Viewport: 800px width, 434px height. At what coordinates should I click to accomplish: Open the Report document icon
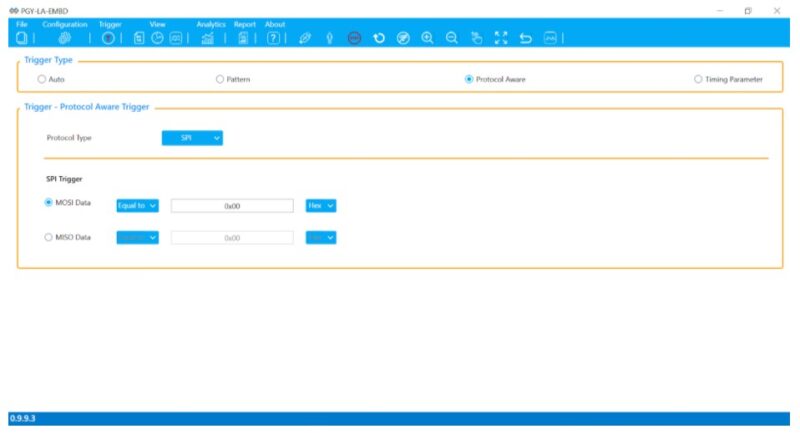coord(242,38)
